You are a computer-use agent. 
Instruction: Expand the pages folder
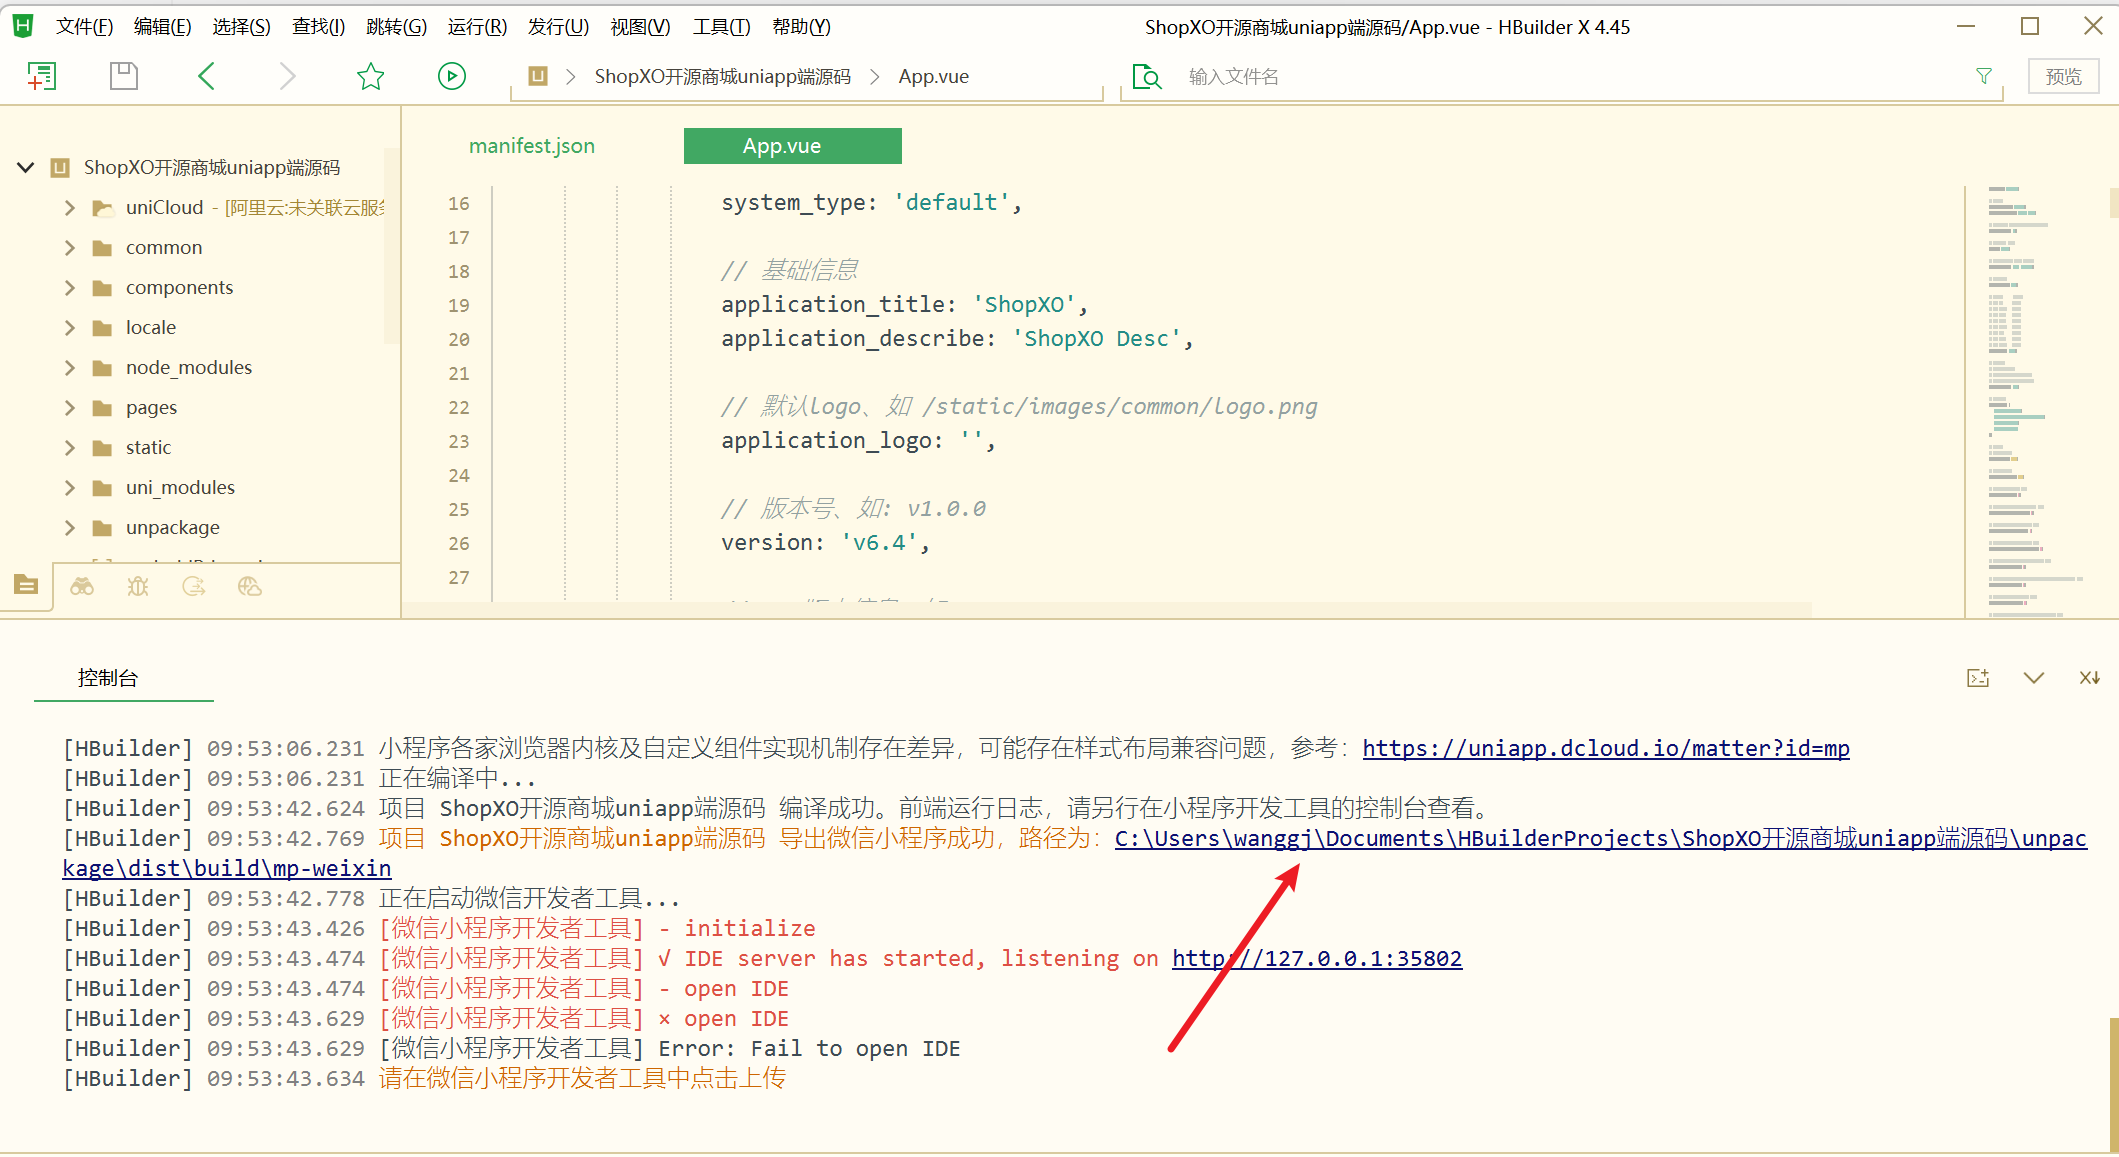(x=70, y=407)
